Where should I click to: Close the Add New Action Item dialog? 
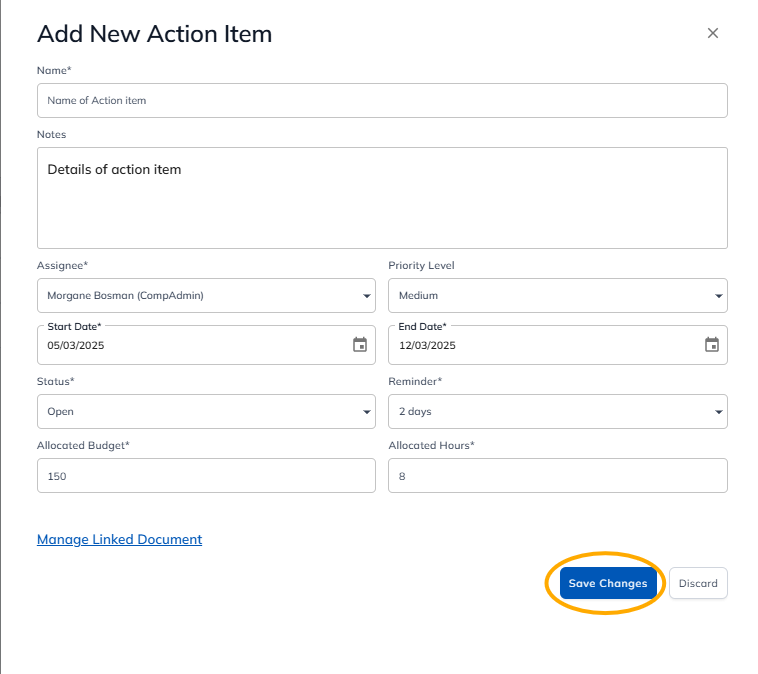tap(713, 33)
